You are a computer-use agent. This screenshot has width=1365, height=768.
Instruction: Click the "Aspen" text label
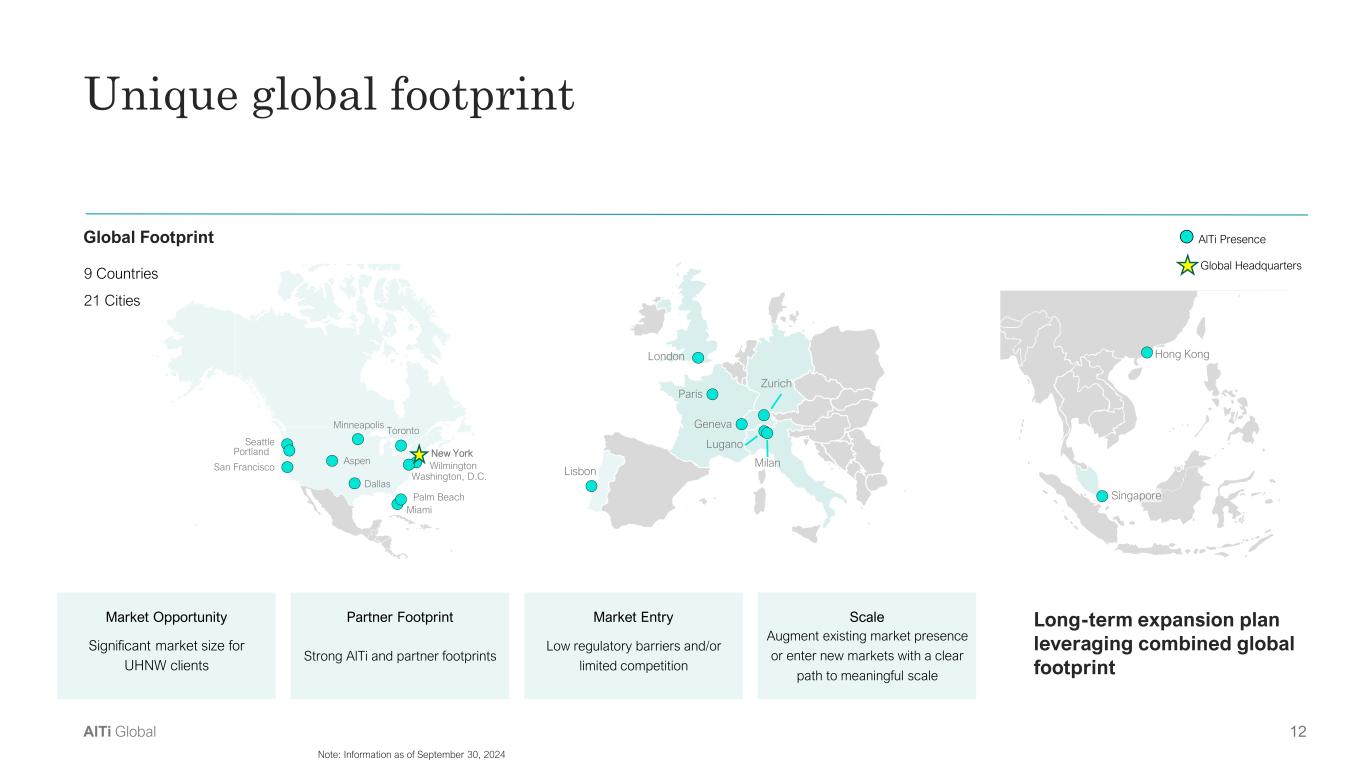point(357,461)
